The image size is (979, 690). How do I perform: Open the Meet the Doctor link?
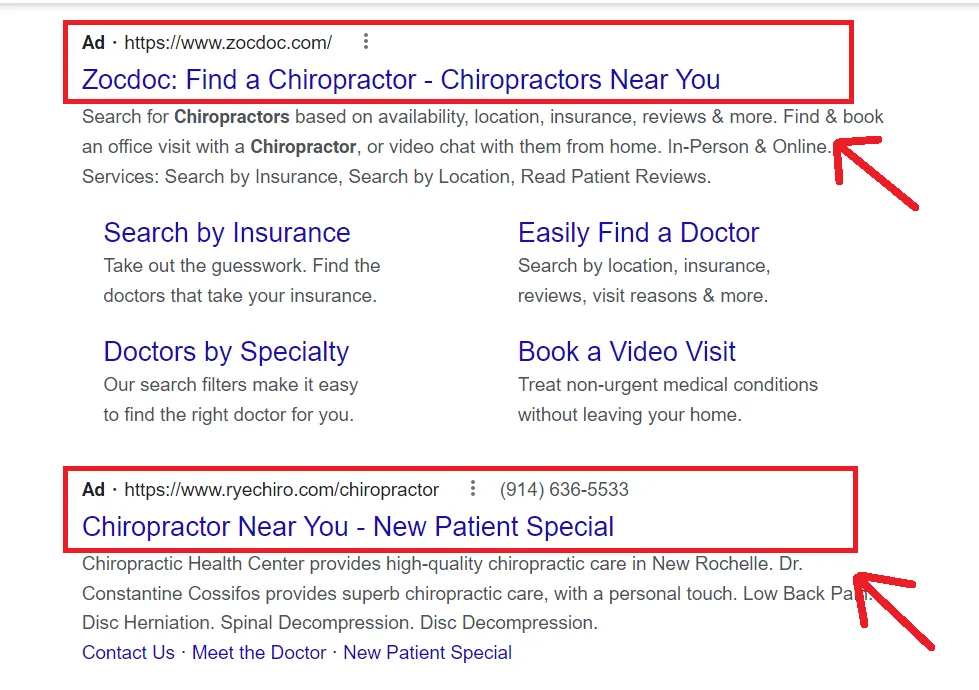259,653
